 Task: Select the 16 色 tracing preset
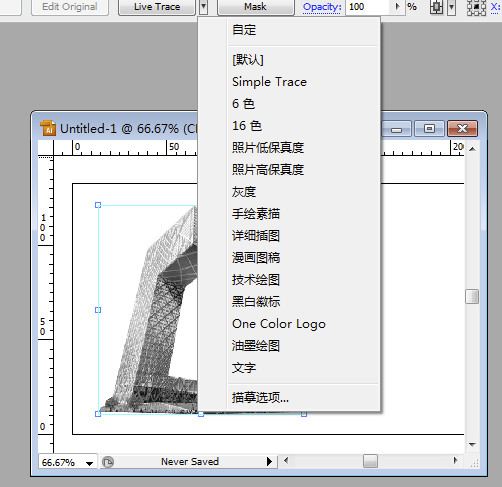[x=247, y=126]
